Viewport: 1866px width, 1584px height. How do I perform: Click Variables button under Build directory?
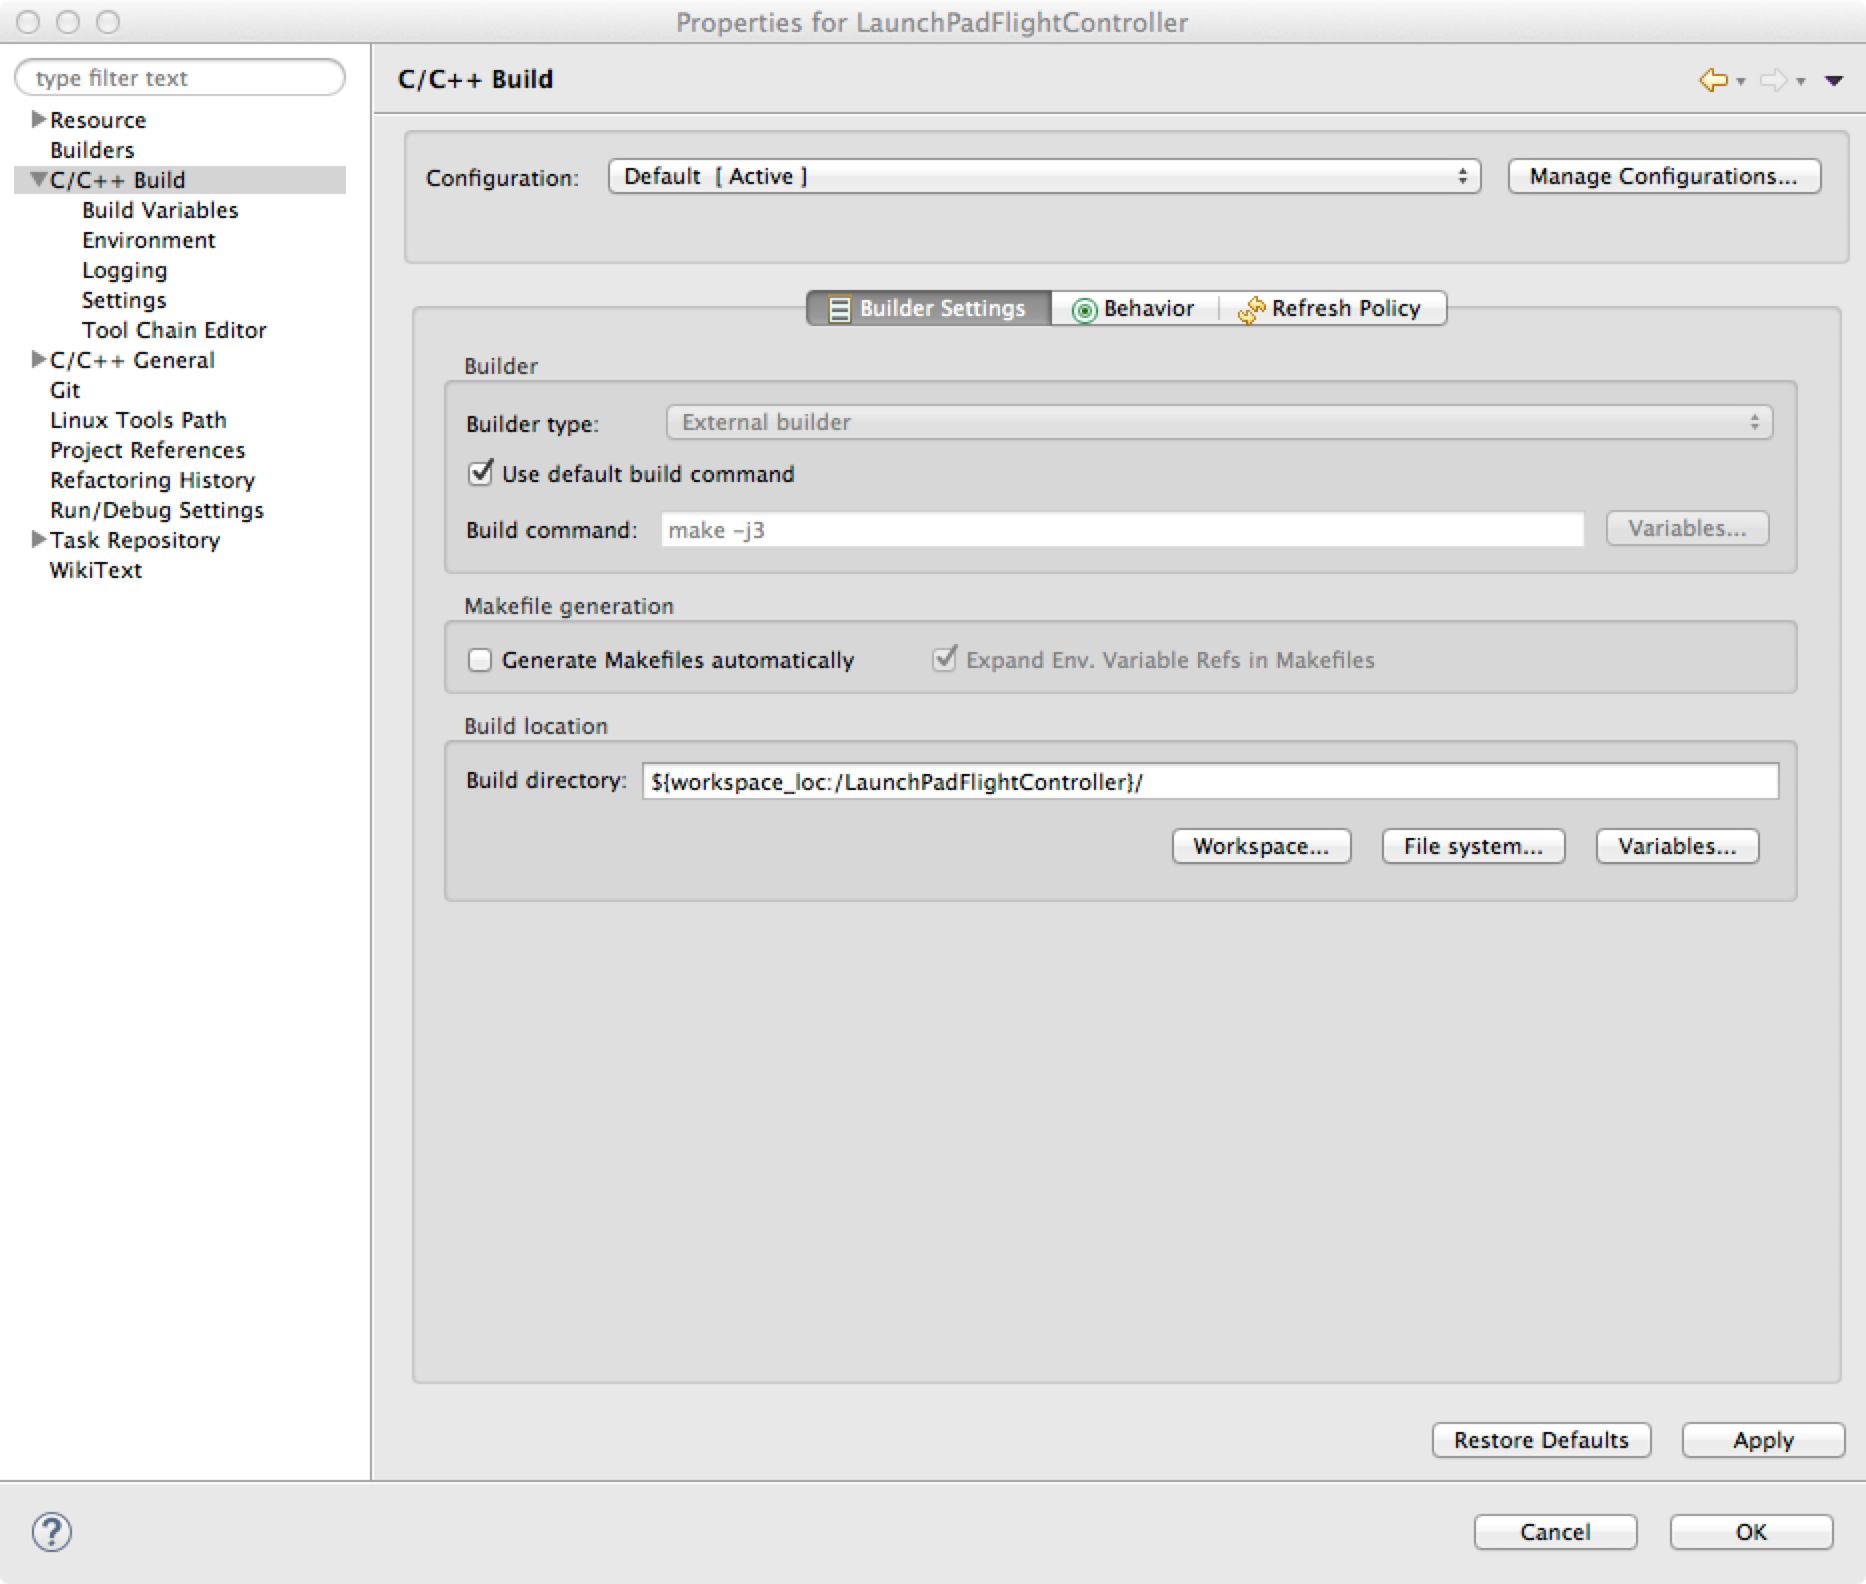pyautogui.click(x=1677, y=846)
